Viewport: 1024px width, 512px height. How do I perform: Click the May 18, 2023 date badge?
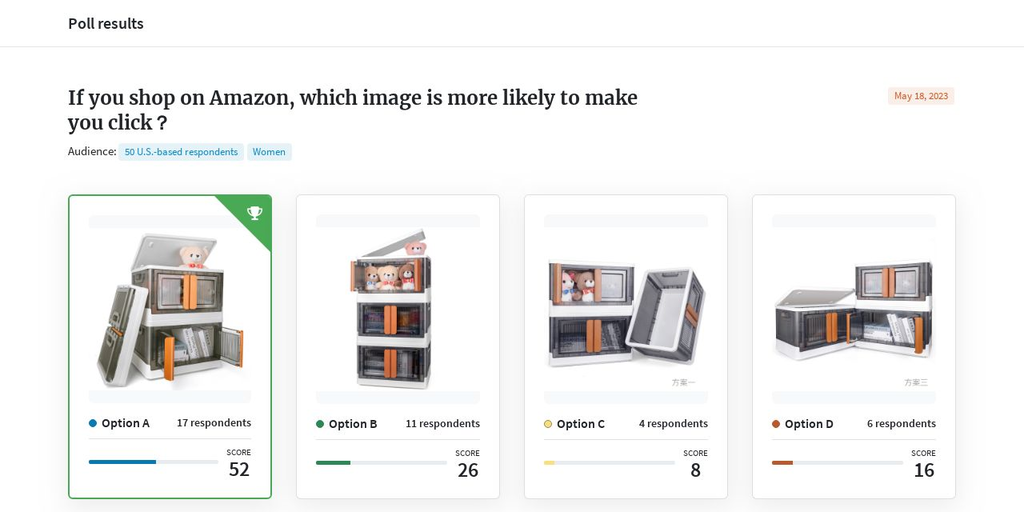tap(921, 96)
